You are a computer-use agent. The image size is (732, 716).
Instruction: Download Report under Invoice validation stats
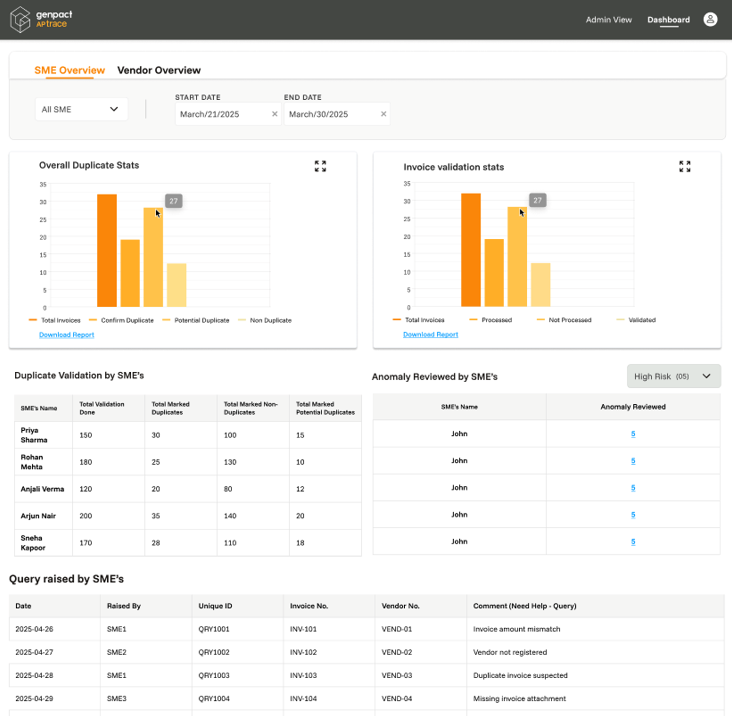[430, 334]
